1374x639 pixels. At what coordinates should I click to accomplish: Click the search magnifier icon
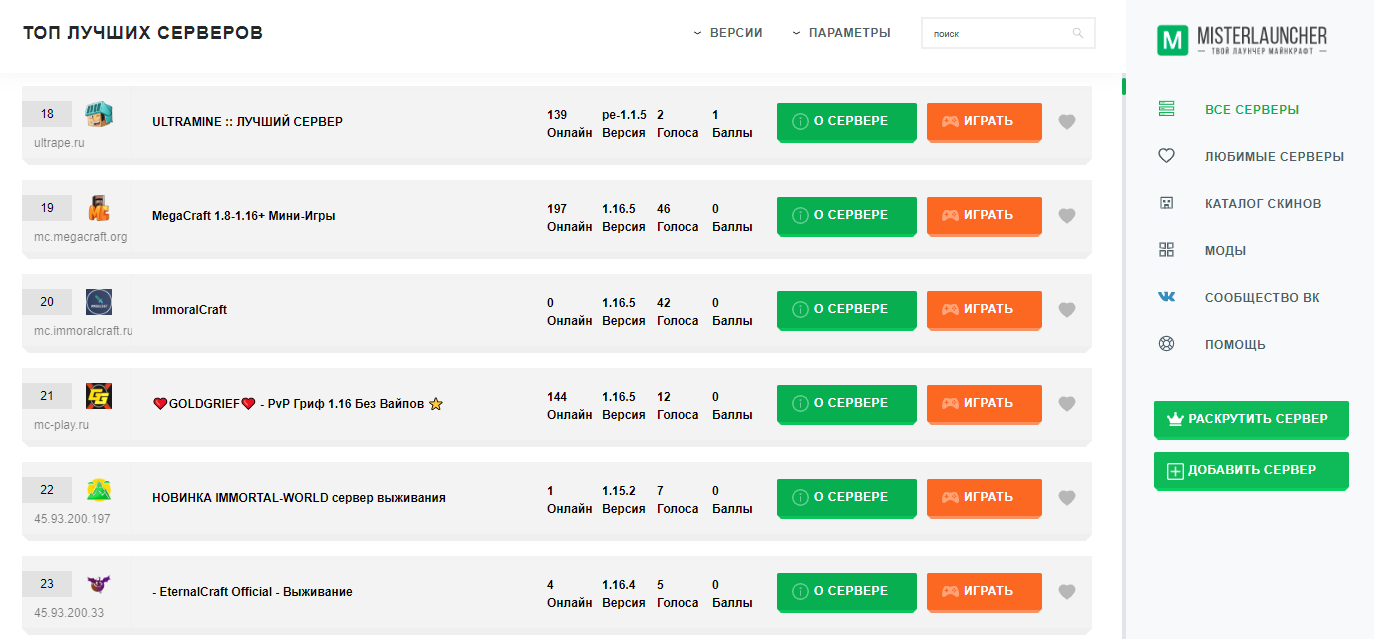[1078, 33]
